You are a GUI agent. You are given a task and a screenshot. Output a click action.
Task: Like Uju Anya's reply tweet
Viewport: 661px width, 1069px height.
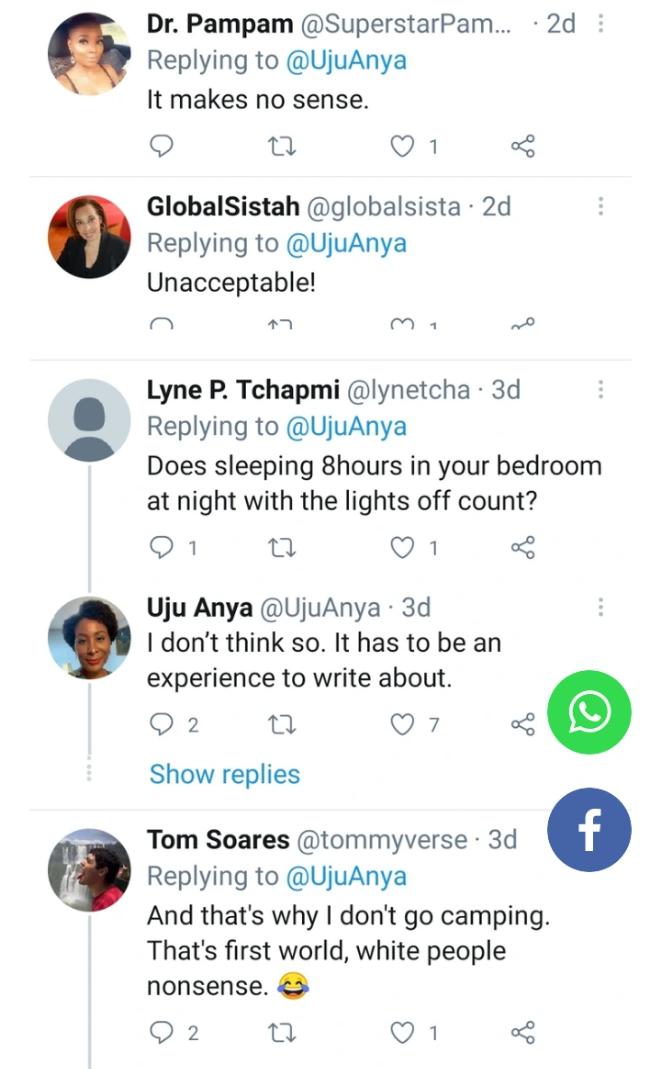(x=402, y=725)
